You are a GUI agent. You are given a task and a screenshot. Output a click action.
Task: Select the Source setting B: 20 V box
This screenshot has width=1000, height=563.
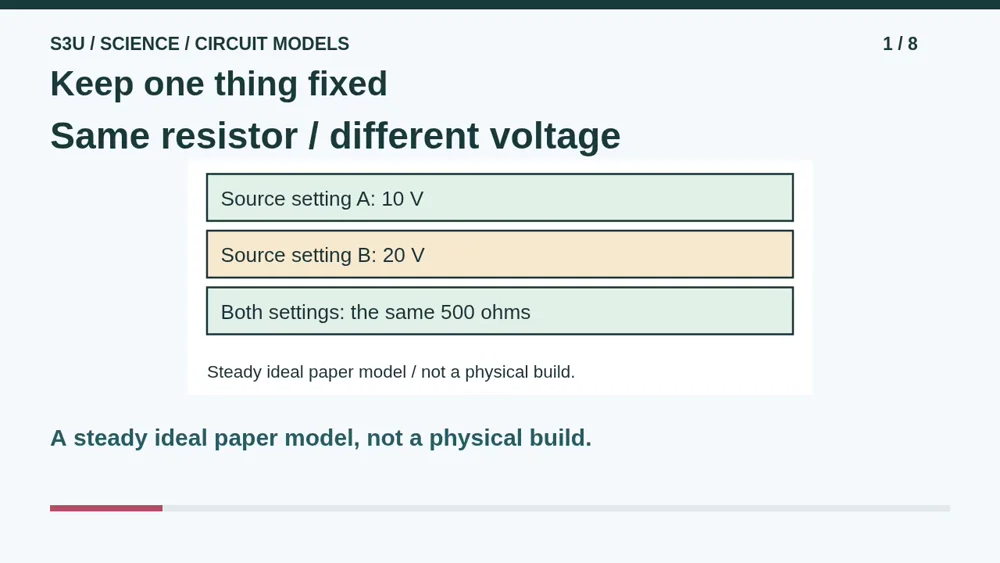[499, 254]
